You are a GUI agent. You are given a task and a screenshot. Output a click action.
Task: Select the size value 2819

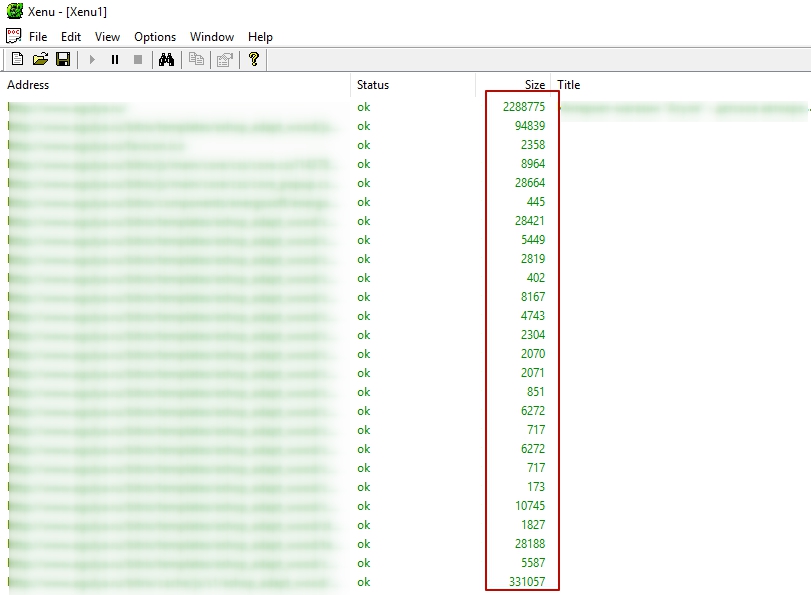pos(533,259)
